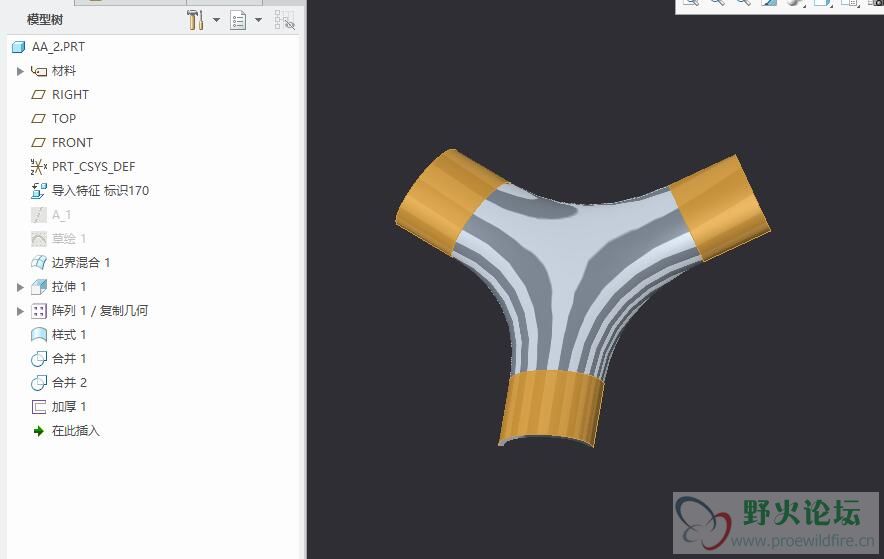Pick the bottom orange tube end on model
884x559 pixels.
[551, 408]
